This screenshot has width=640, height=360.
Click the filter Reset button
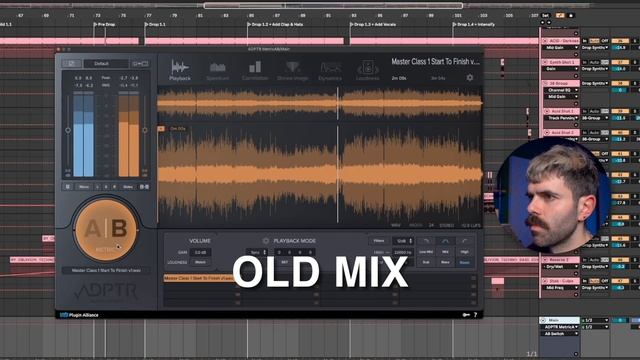464,262
